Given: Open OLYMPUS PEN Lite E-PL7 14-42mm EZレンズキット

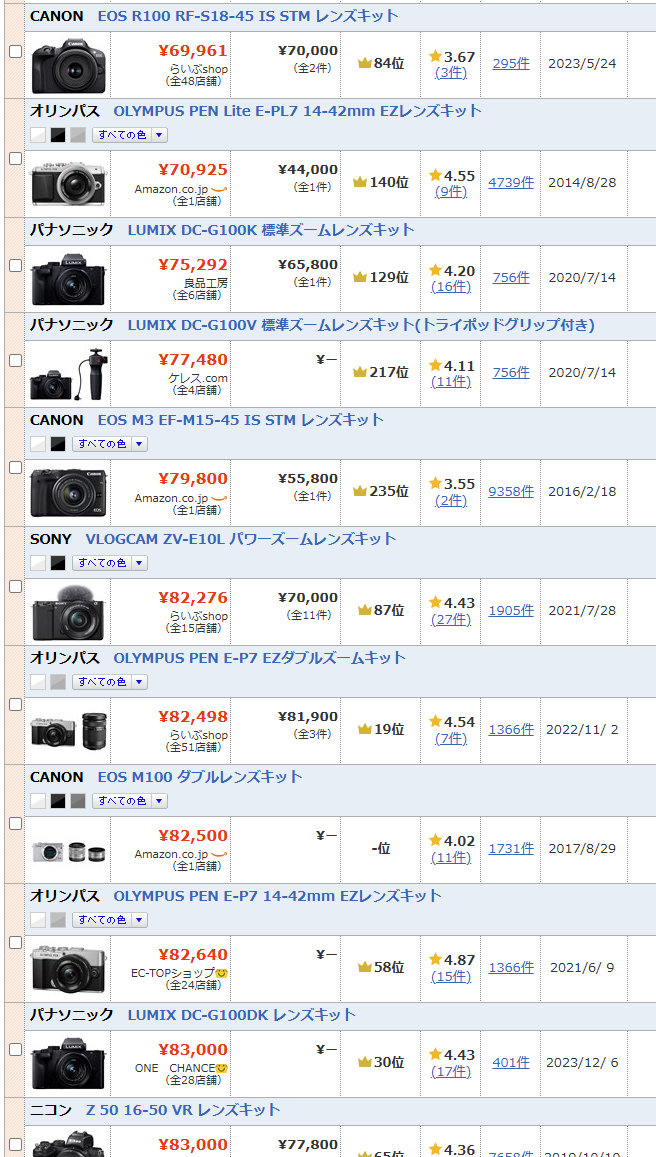Looking at the screenshot, I should pyautogui.click(x=297, y=111).
